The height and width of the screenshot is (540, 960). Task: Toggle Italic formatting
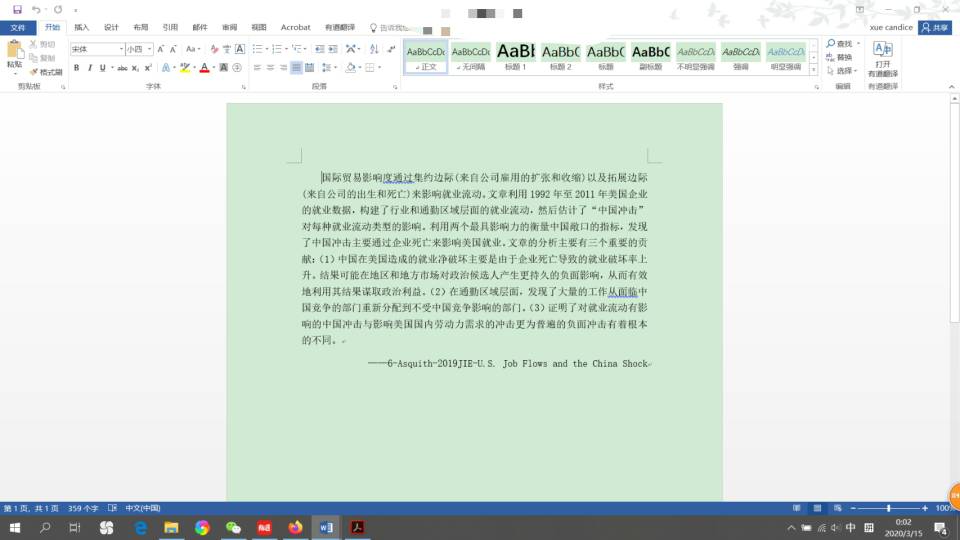click(90, 68)
